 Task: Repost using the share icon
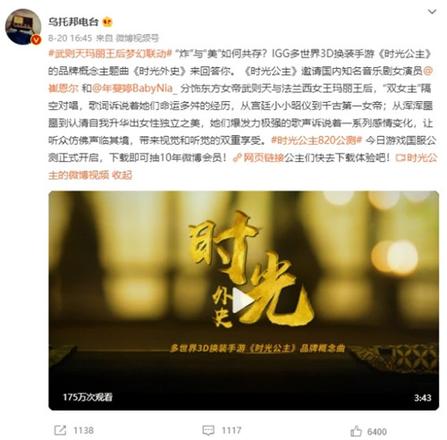[x=60, y=430]
